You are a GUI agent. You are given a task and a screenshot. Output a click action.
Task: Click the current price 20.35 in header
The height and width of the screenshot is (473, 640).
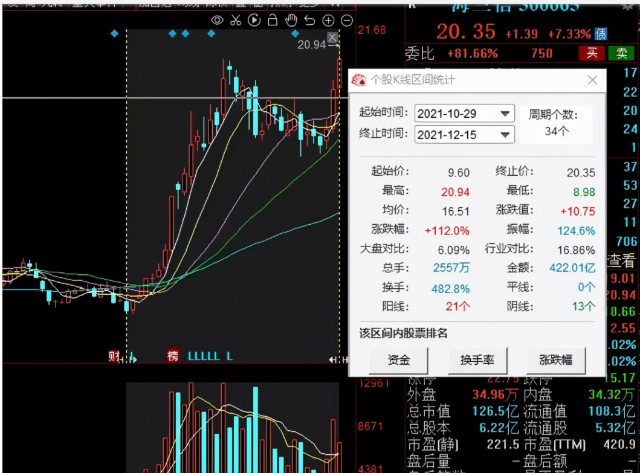pyautogui.click(x=466, y=31)
